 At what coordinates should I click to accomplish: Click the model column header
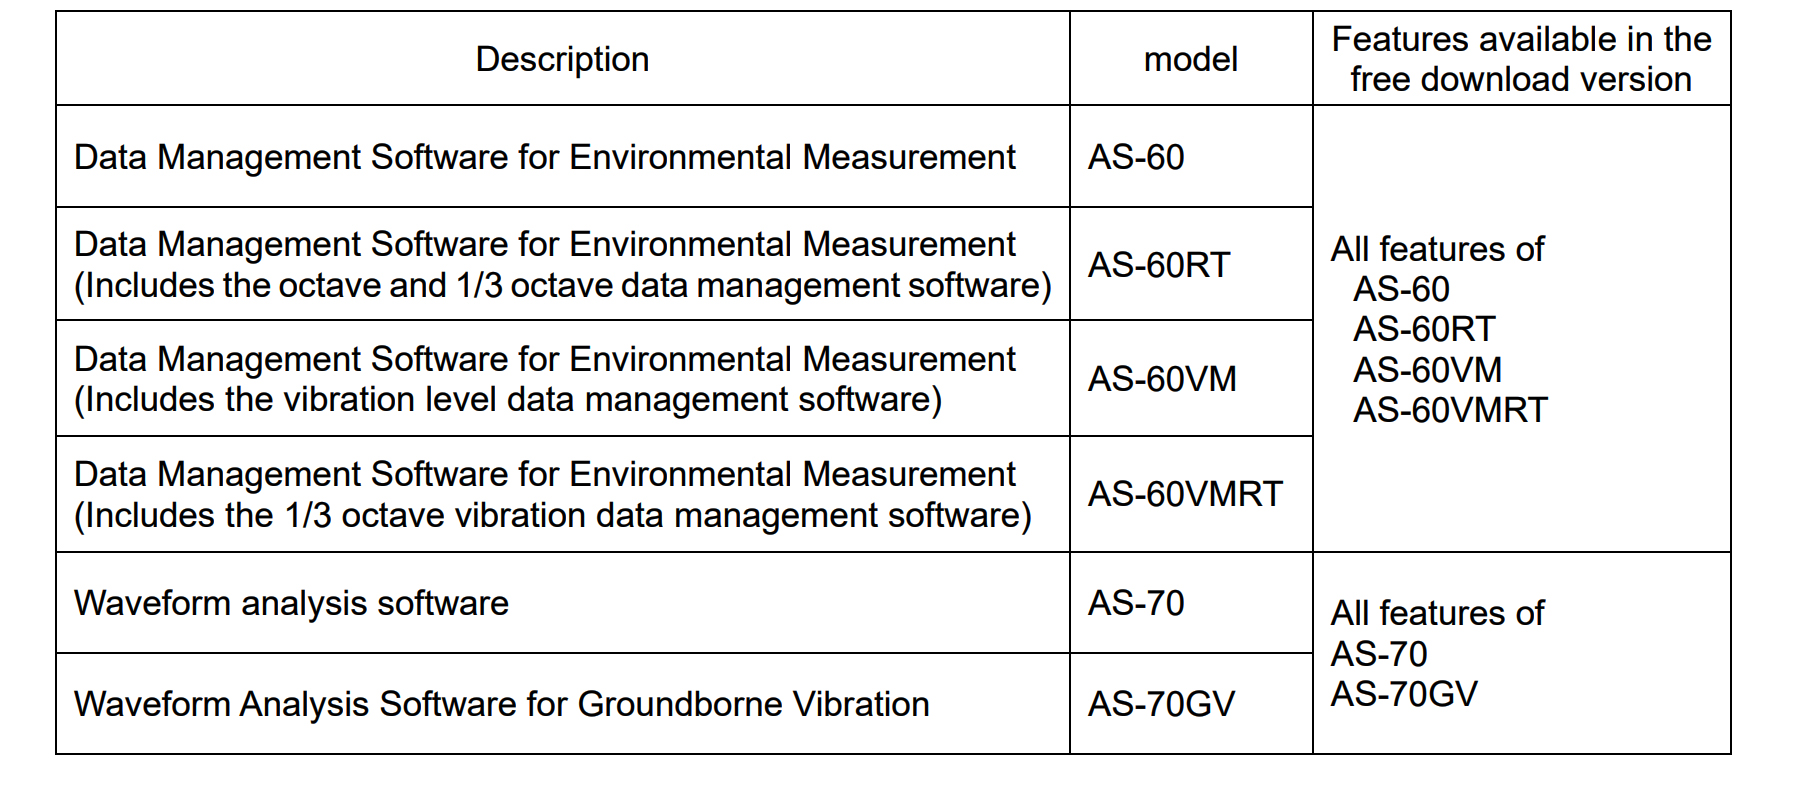(x=1190, y=59)
